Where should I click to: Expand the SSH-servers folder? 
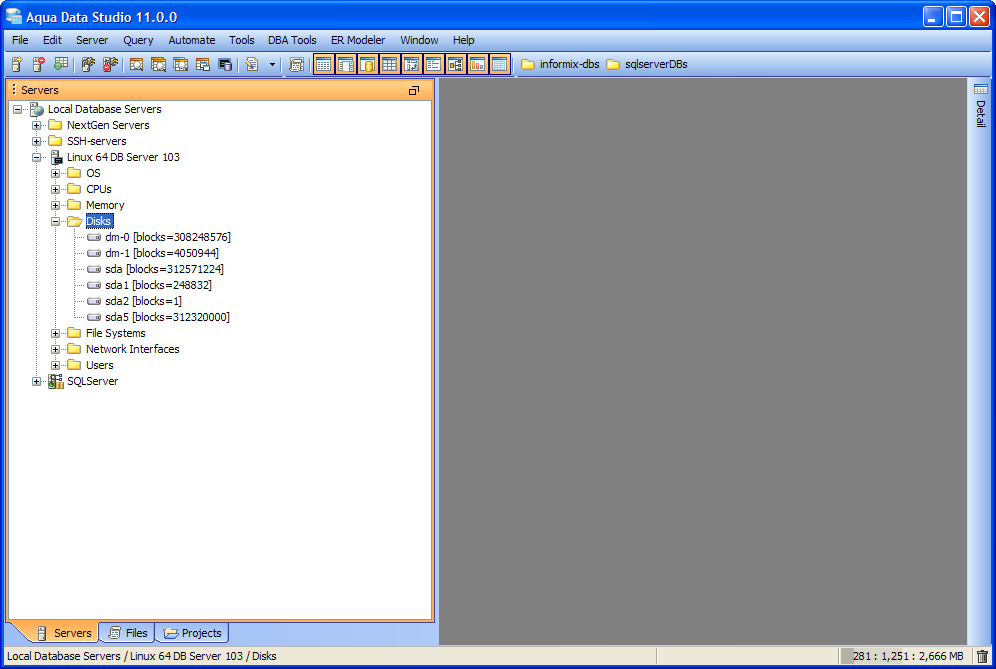(x=36, y=141)
